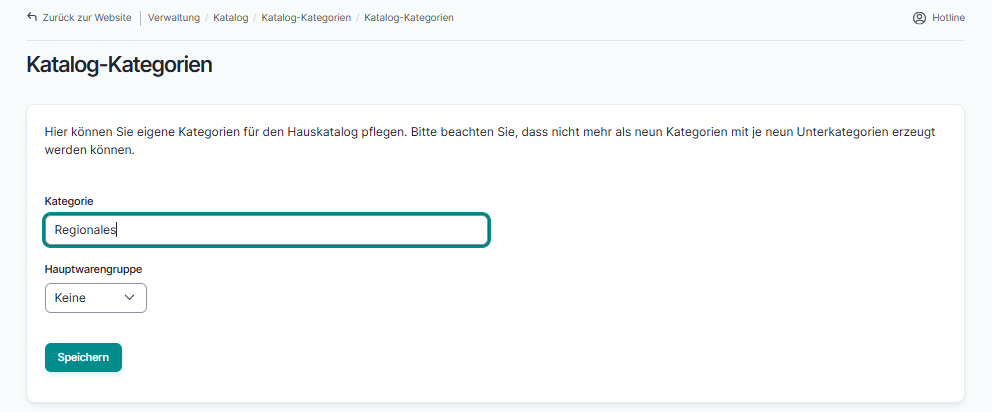Image resolution: width=992 pixels, height=412 pixels.
Task: Go back via the Zurück zur Website link
Action: (86, 18)
